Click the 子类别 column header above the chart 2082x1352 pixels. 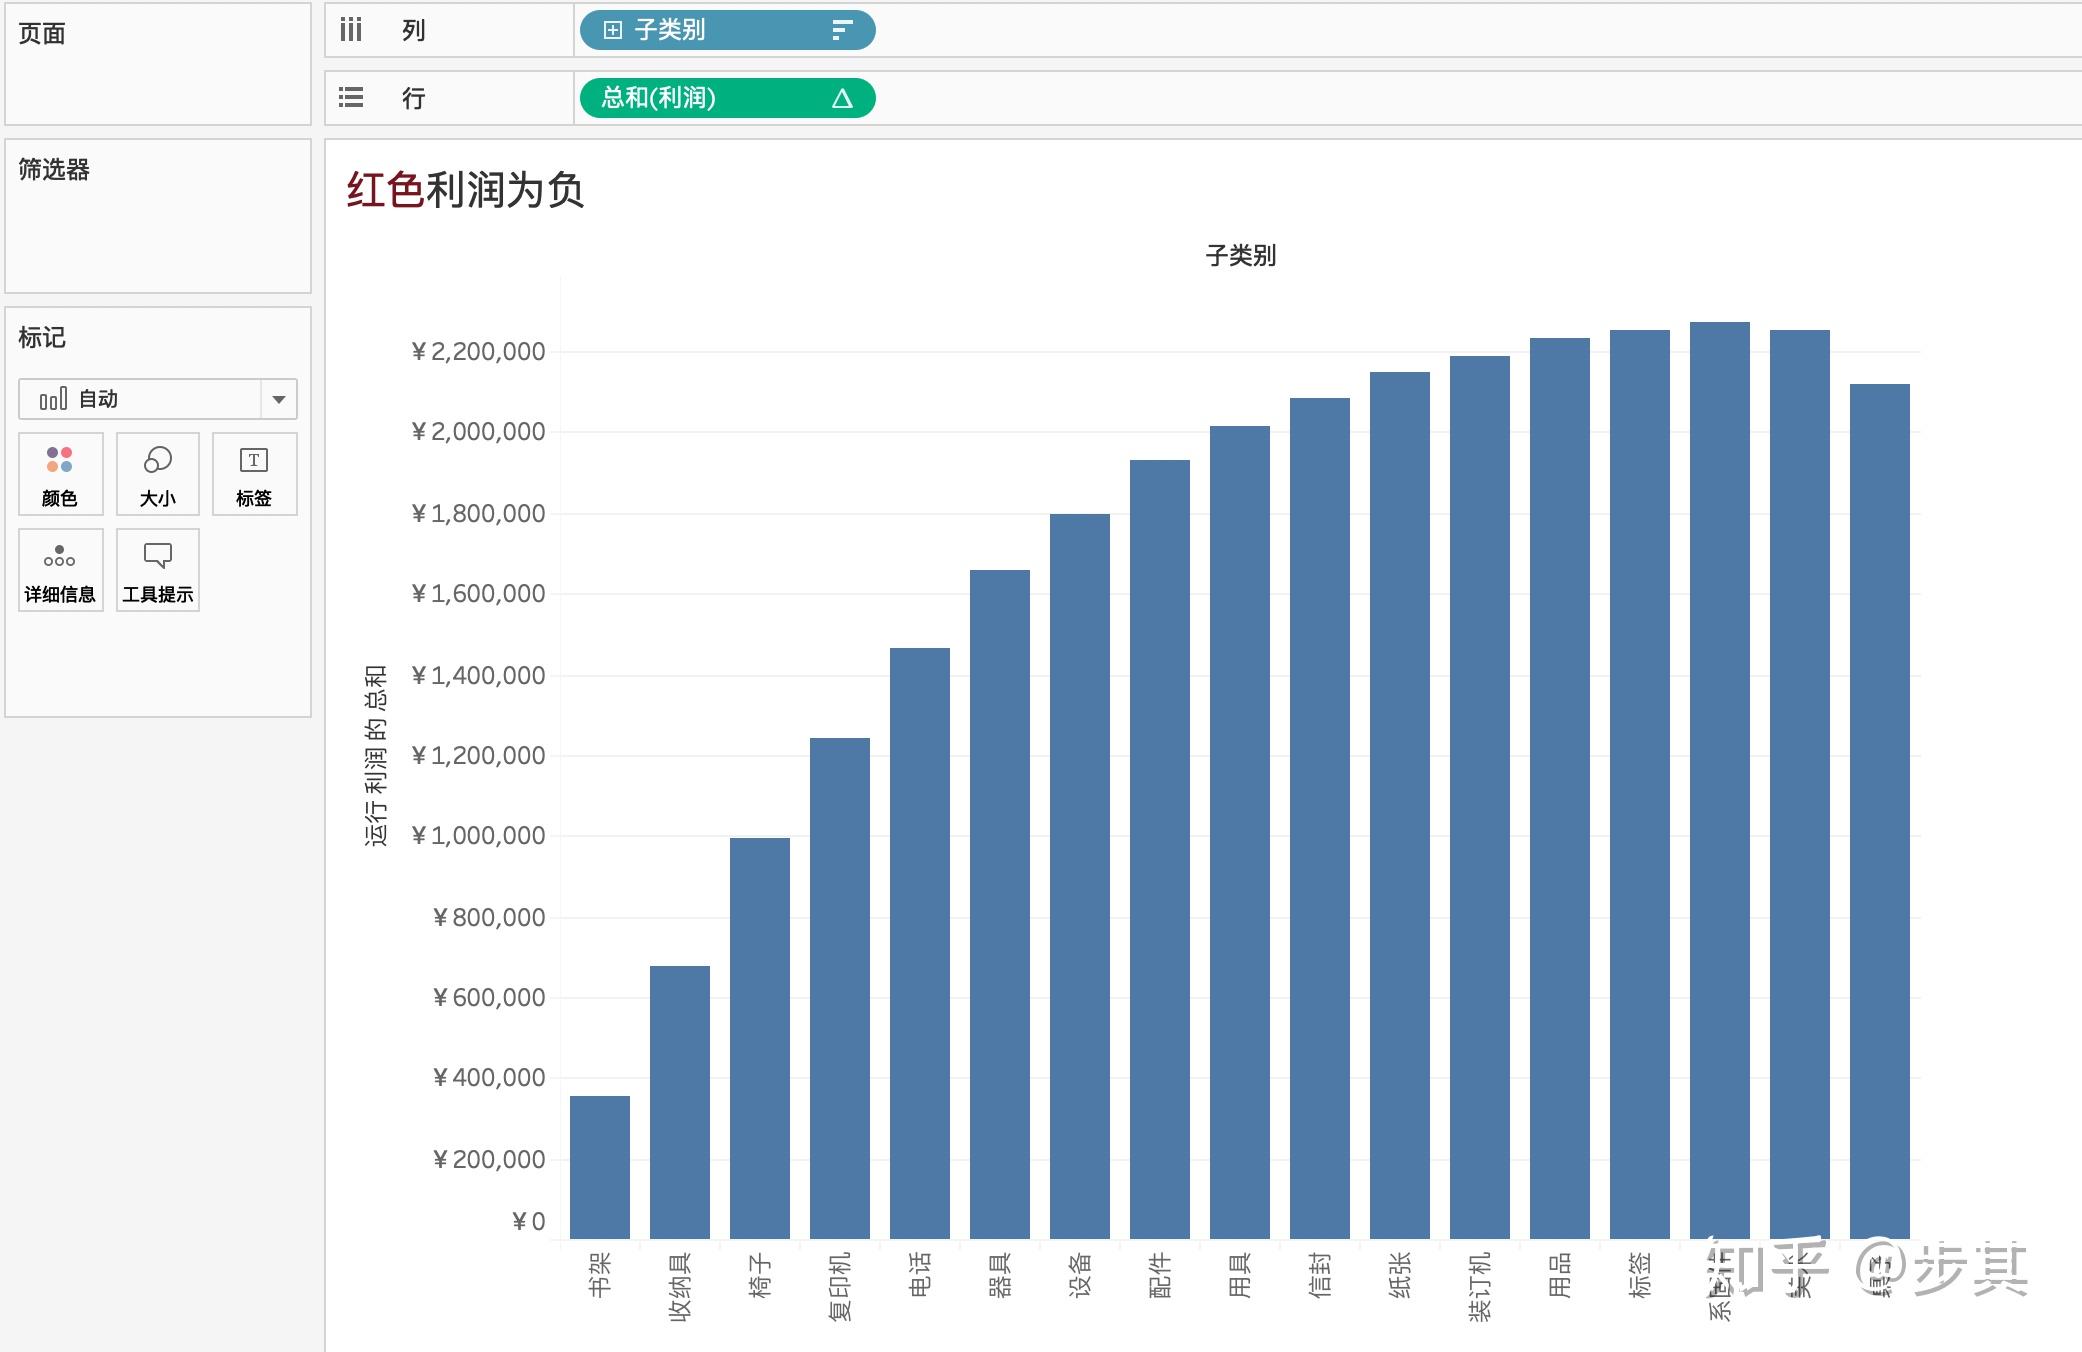pos(1240,256)
